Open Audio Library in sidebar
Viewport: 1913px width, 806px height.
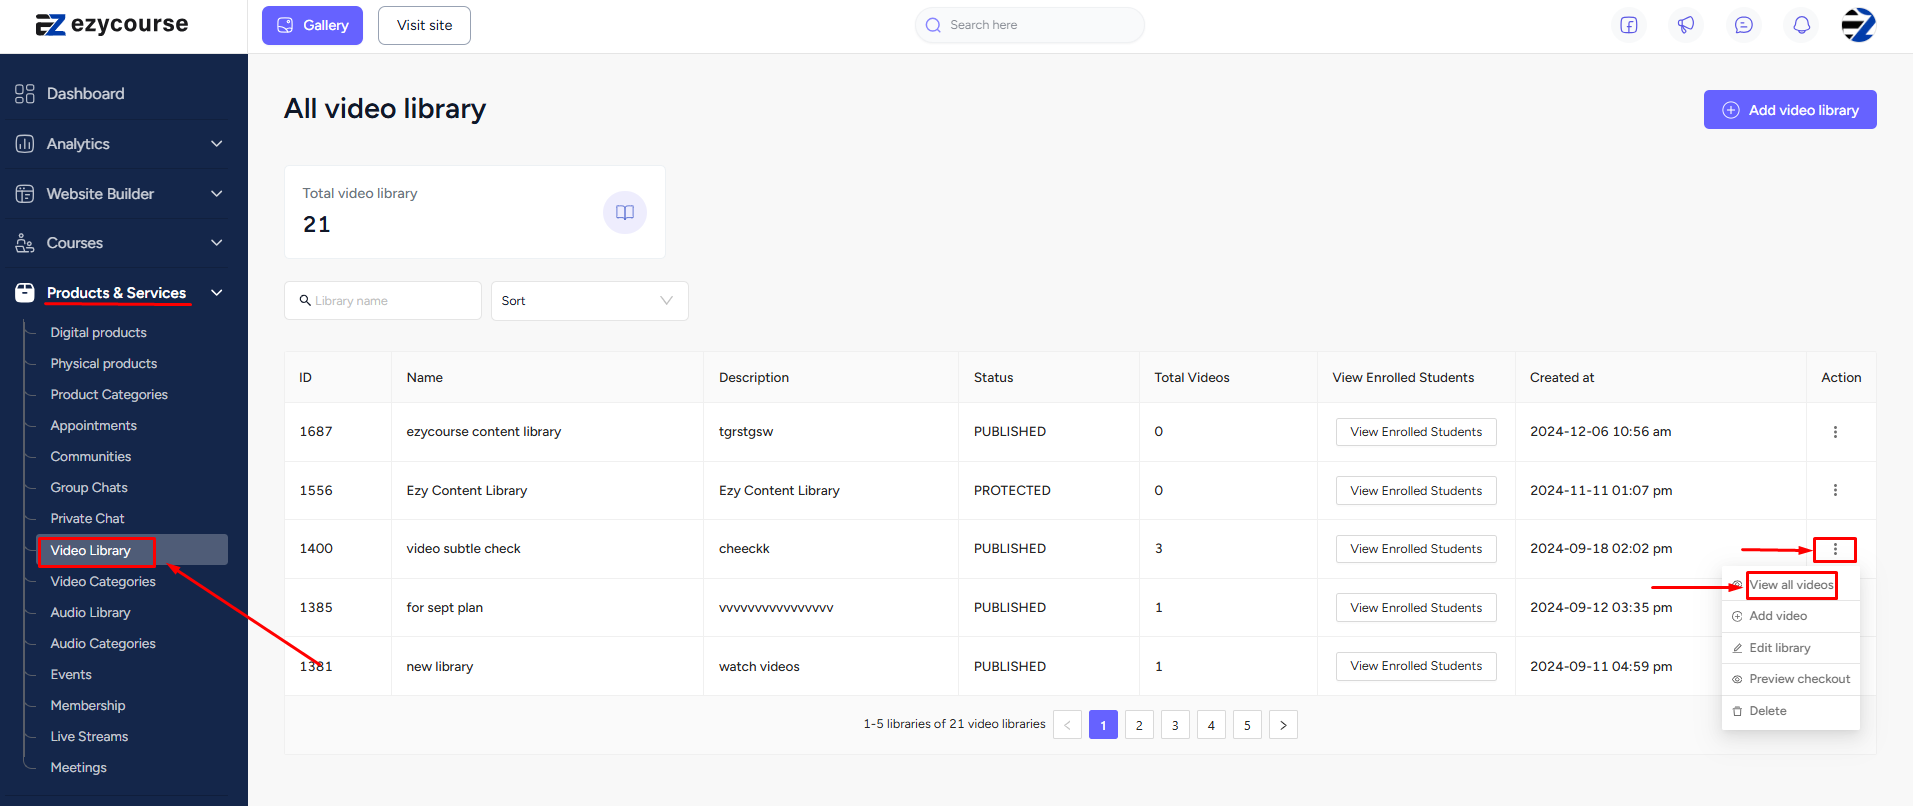(x=90, y=613)
